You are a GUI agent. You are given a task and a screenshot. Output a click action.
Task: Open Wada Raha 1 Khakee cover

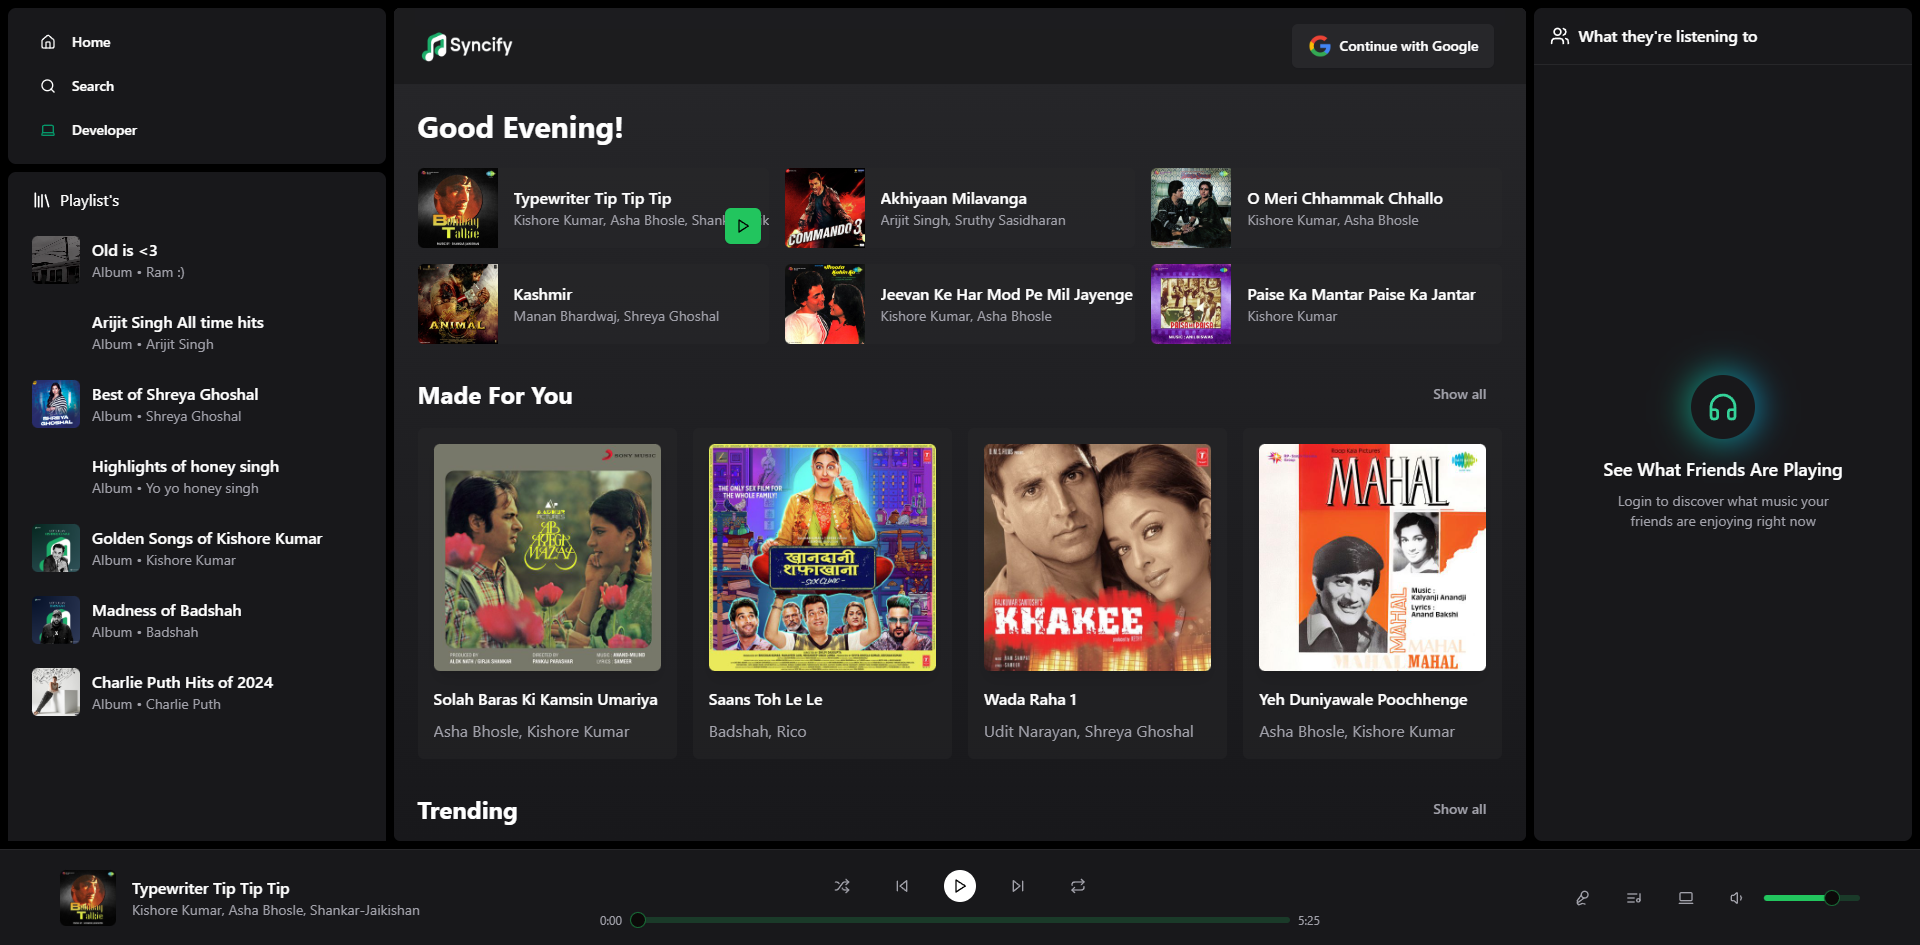coord(1097,557)
